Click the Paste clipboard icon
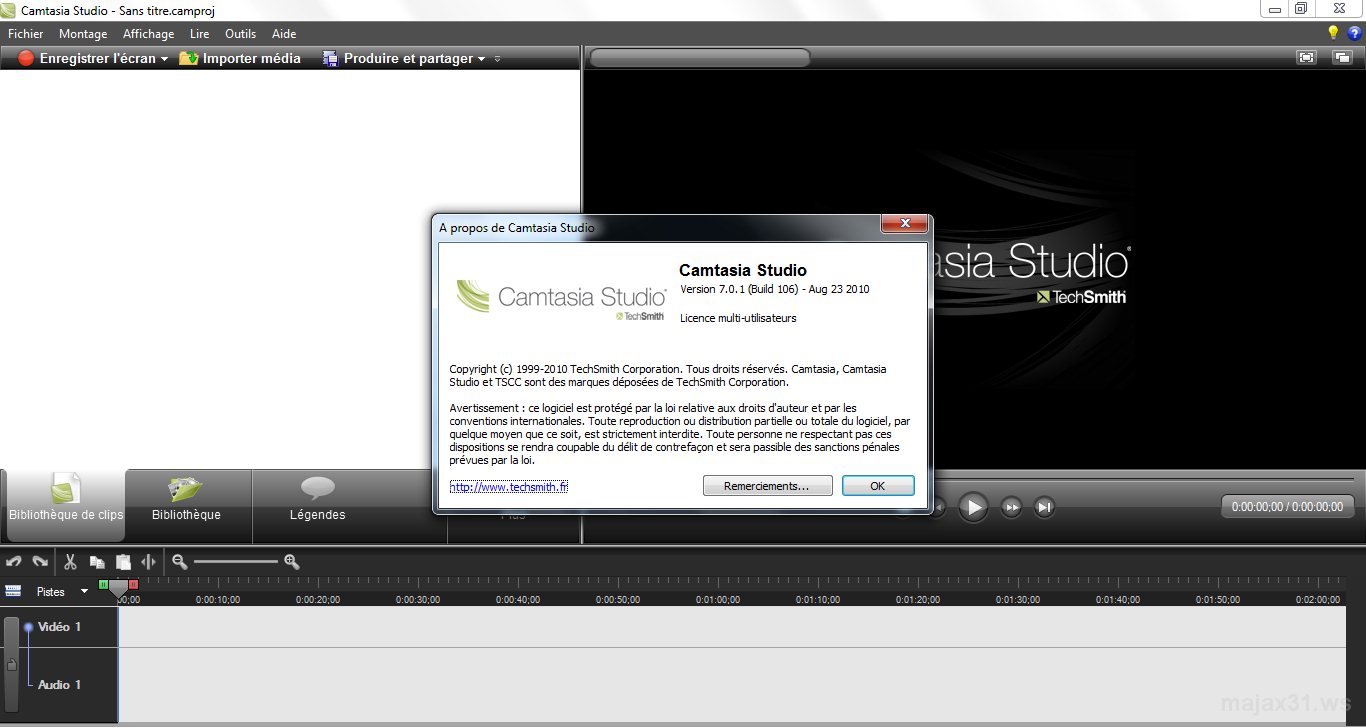This screenshot has height=728, width=1366. click(x=123, y=562)
